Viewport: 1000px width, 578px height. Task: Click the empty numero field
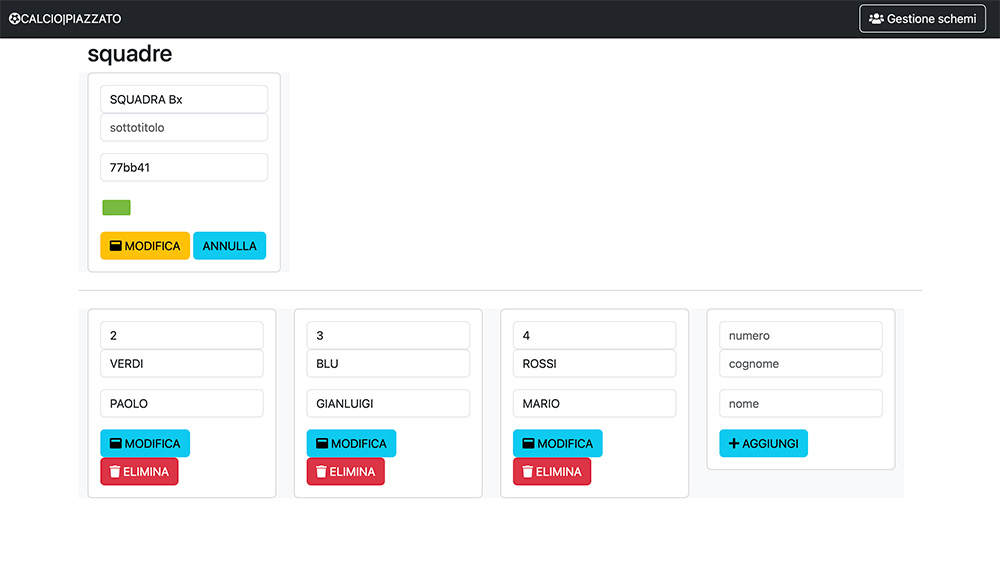pyautogui.click(x=800, y=336)
